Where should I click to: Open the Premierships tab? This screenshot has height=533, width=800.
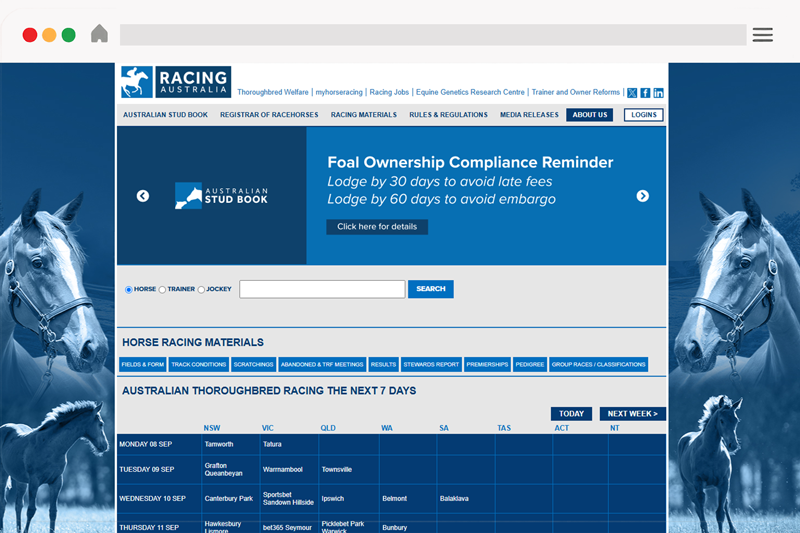pos(487,364)
